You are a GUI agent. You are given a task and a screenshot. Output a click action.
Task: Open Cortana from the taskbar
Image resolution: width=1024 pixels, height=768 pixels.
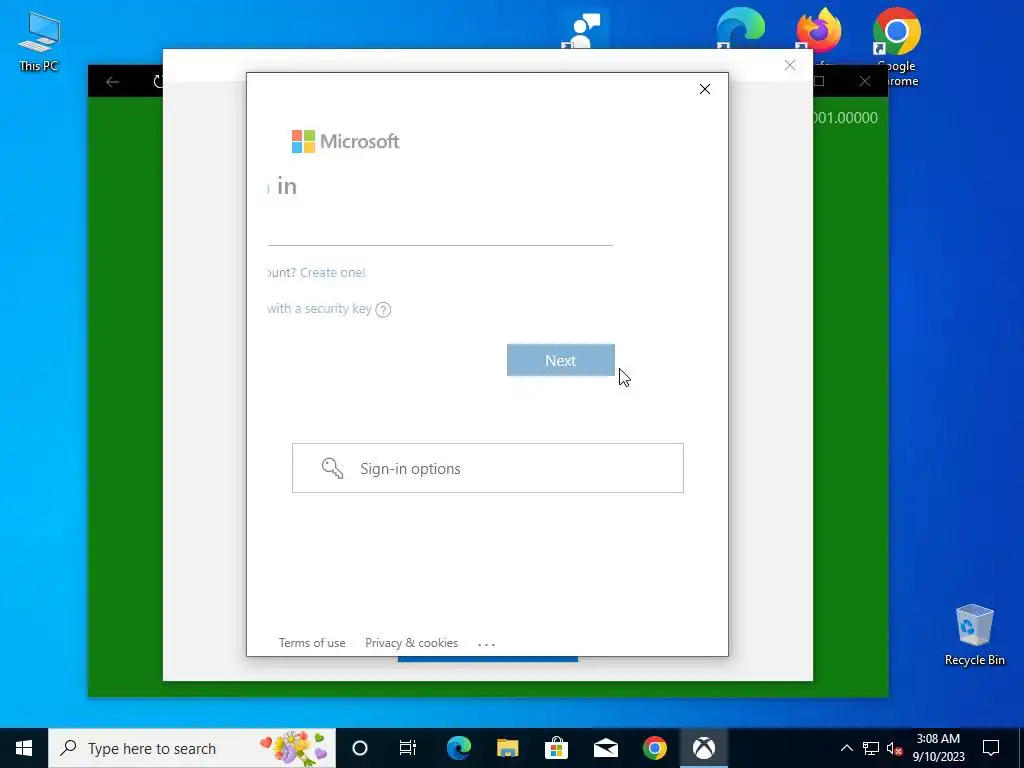360,748
